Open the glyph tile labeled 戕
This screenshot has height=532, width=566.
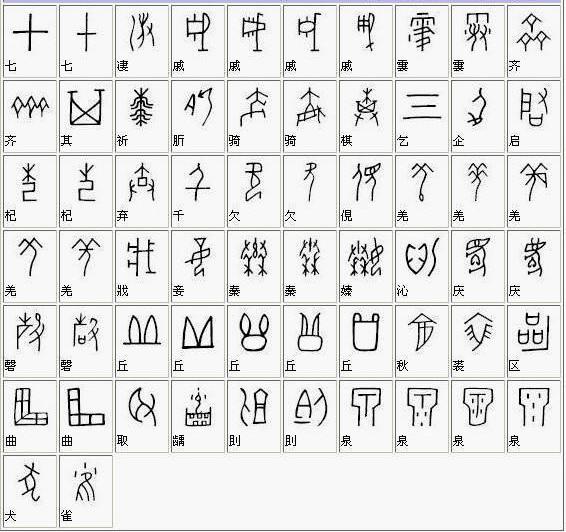click(142, 267)
